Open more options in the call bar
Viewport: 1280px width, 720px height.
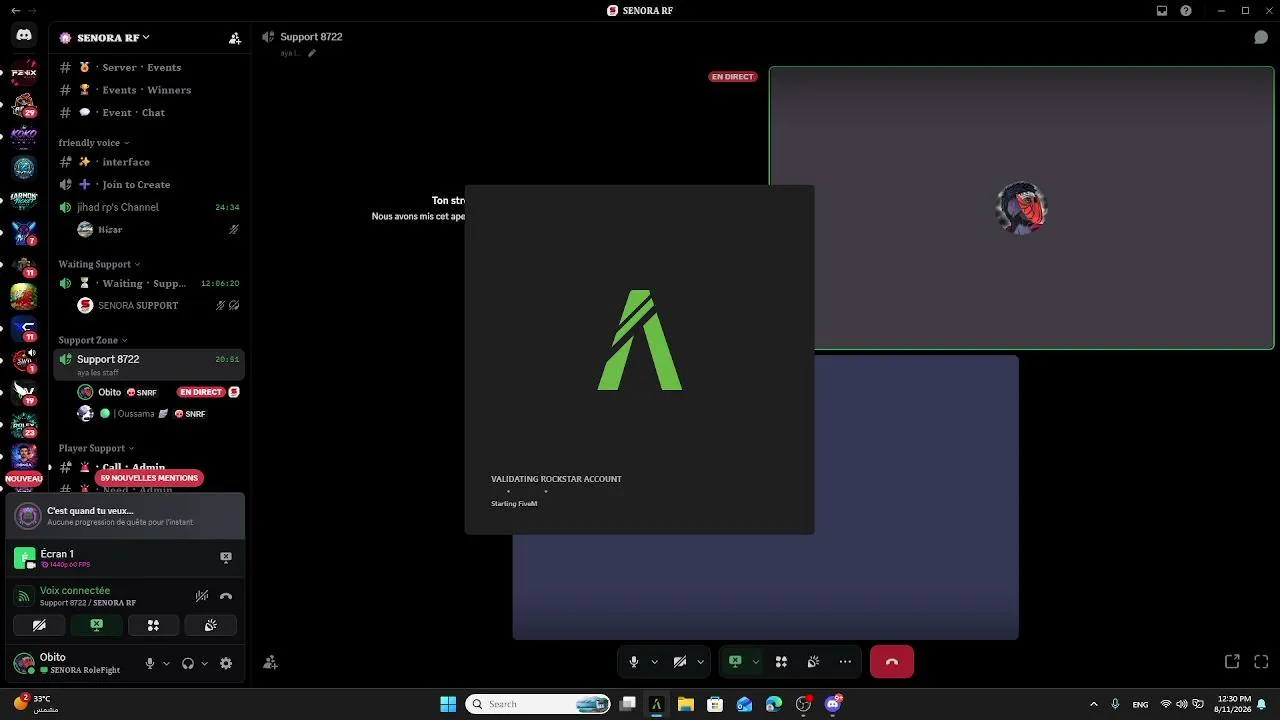coord(845,662)
